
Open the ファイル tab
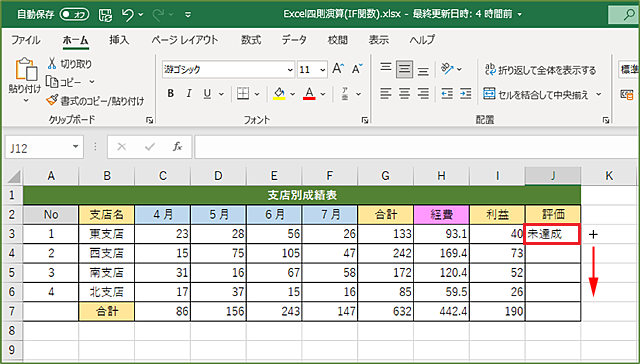point(25,40)
